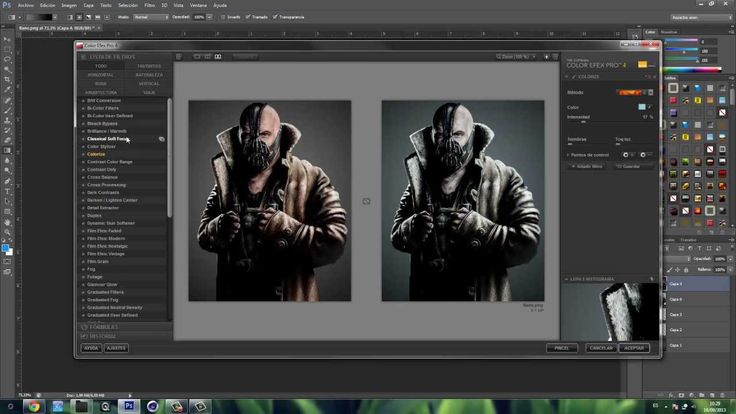Screen dimensions: 736x414
Task: Select the NATURALEZA filter category tab
Action: tap(149, 75)
